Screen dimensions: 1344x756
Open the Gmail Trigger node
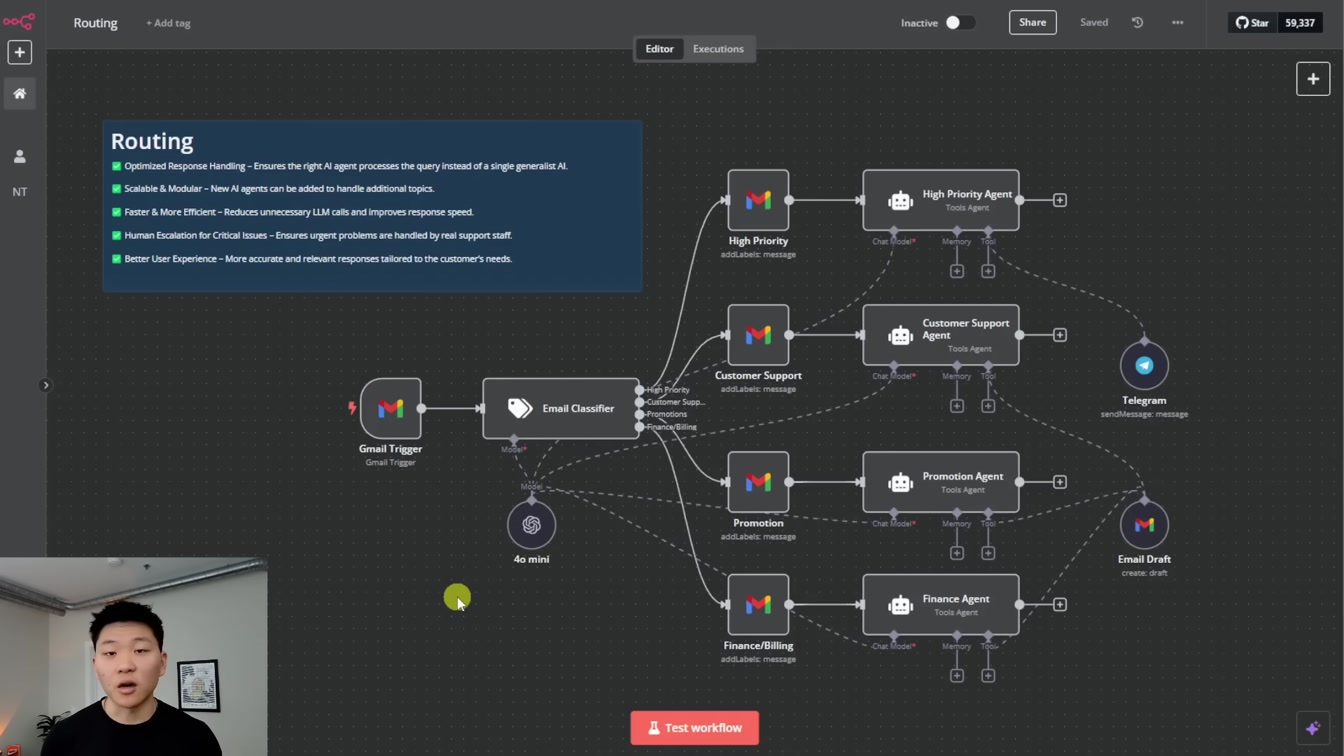[x=390, y=408]
